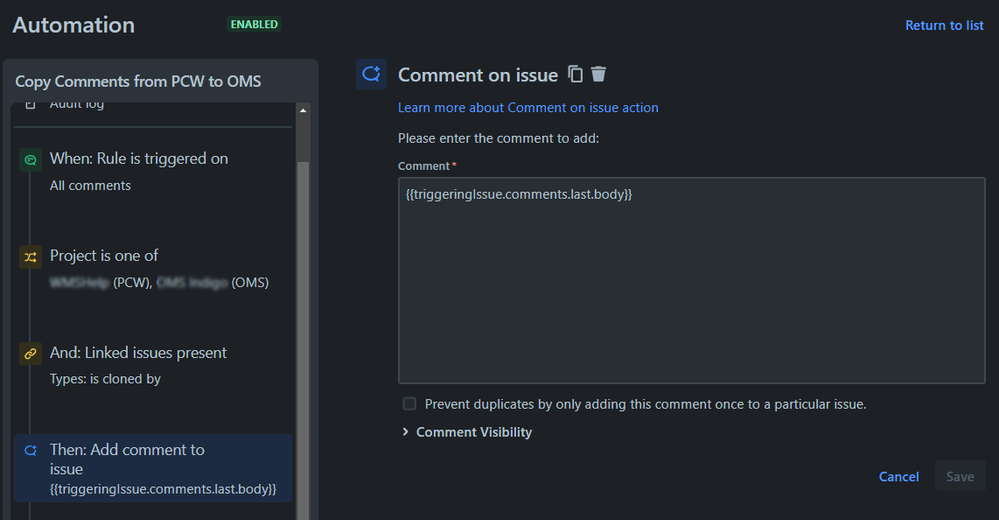The image size is (999, 520).
Task: Click inside the Comment text area
Action: point(692,280)
